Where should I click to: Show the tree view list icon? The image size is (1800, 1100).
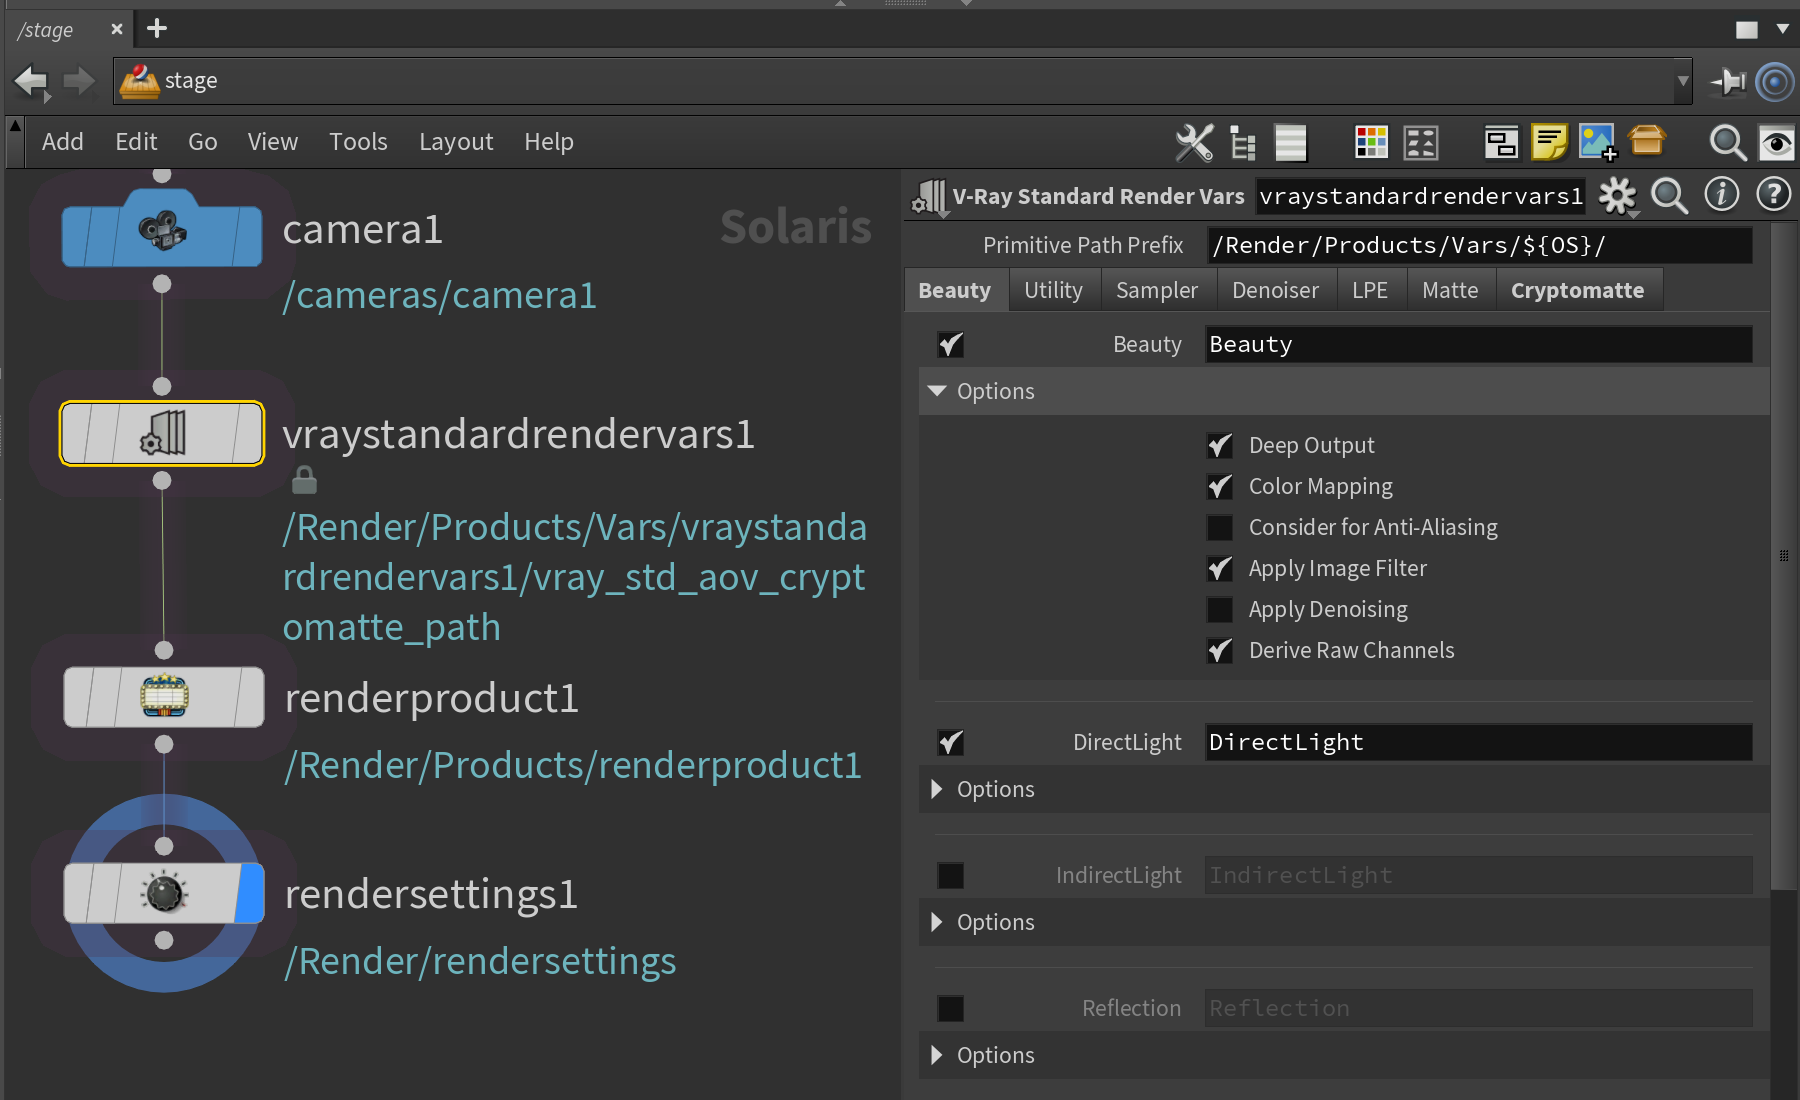[1242, 142]
